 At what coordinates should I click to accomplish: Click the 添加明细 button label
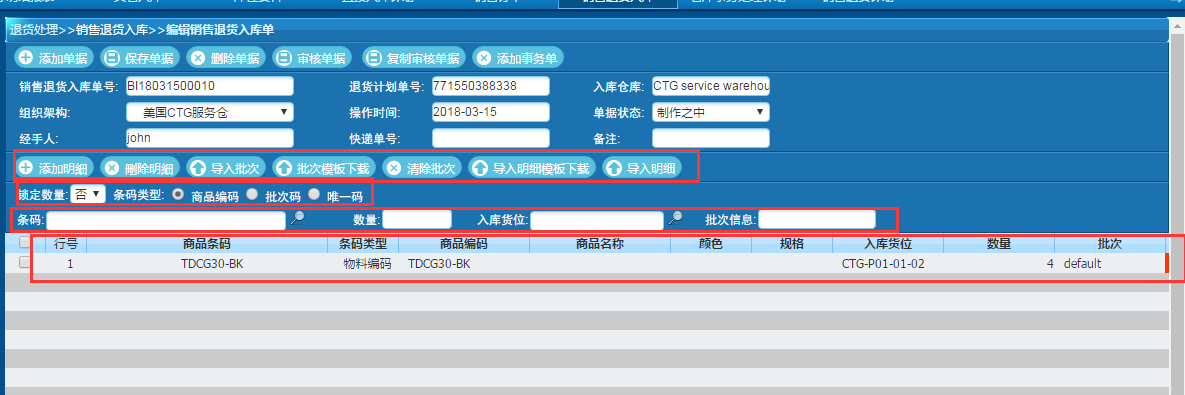click(x=63, y=168)
